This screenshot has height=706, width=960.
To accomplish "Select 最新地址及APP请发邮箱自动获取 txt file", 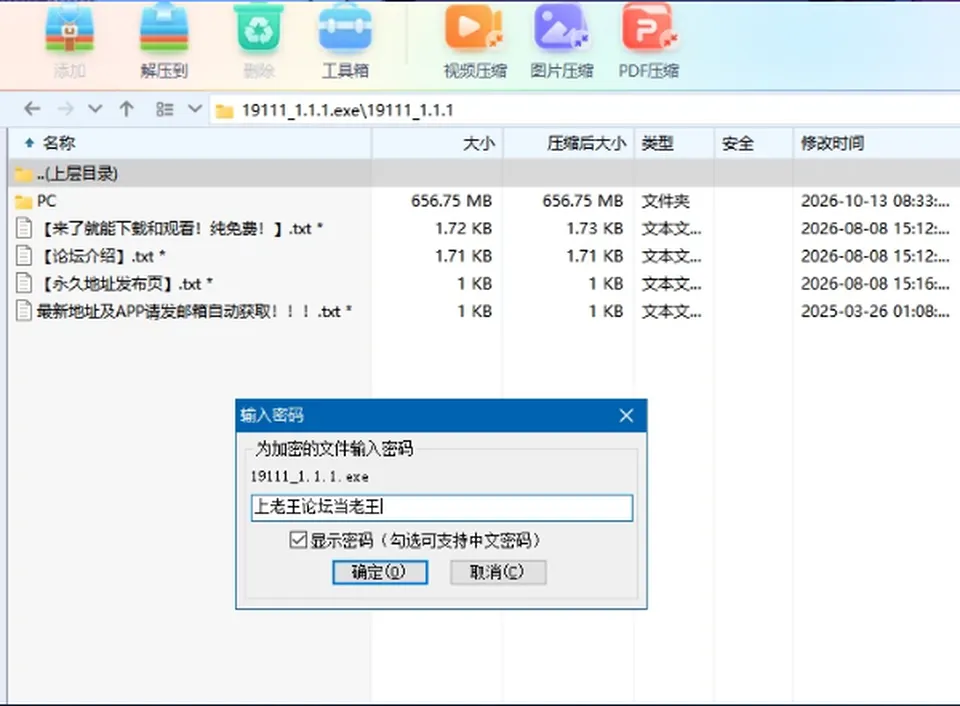I will pos(484,311).
